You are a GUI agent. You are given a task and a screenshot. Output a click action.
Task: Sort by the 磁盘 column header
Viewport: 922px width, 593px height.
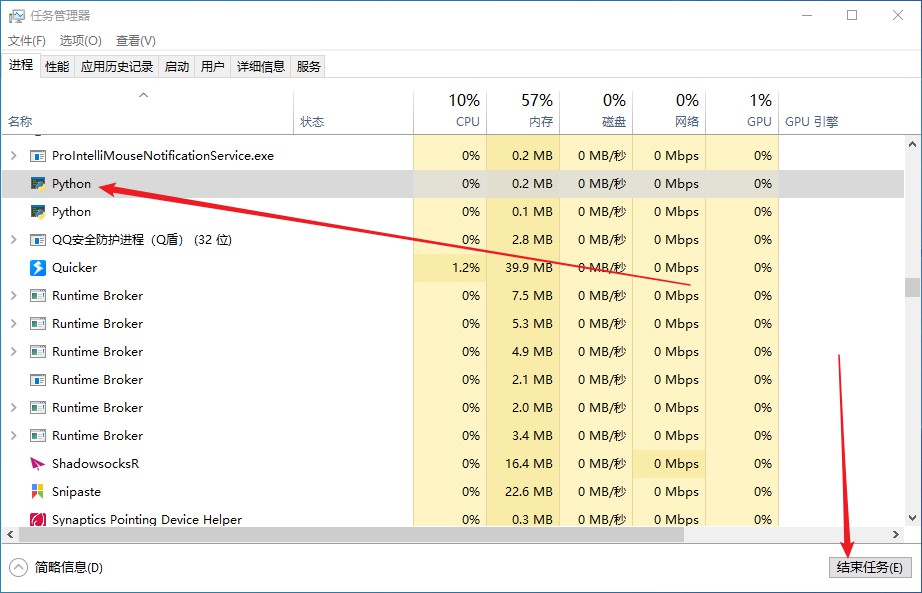point(596,113)
